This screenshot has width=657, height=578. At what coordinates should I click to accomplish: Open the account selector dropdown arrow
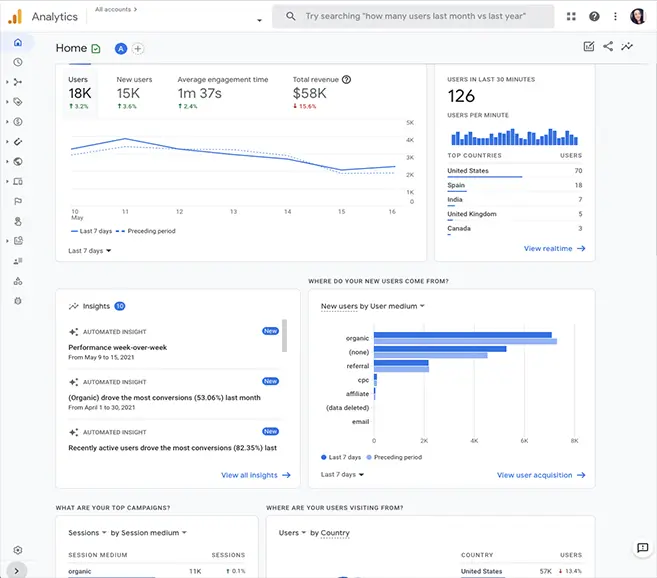click(259, 20)
